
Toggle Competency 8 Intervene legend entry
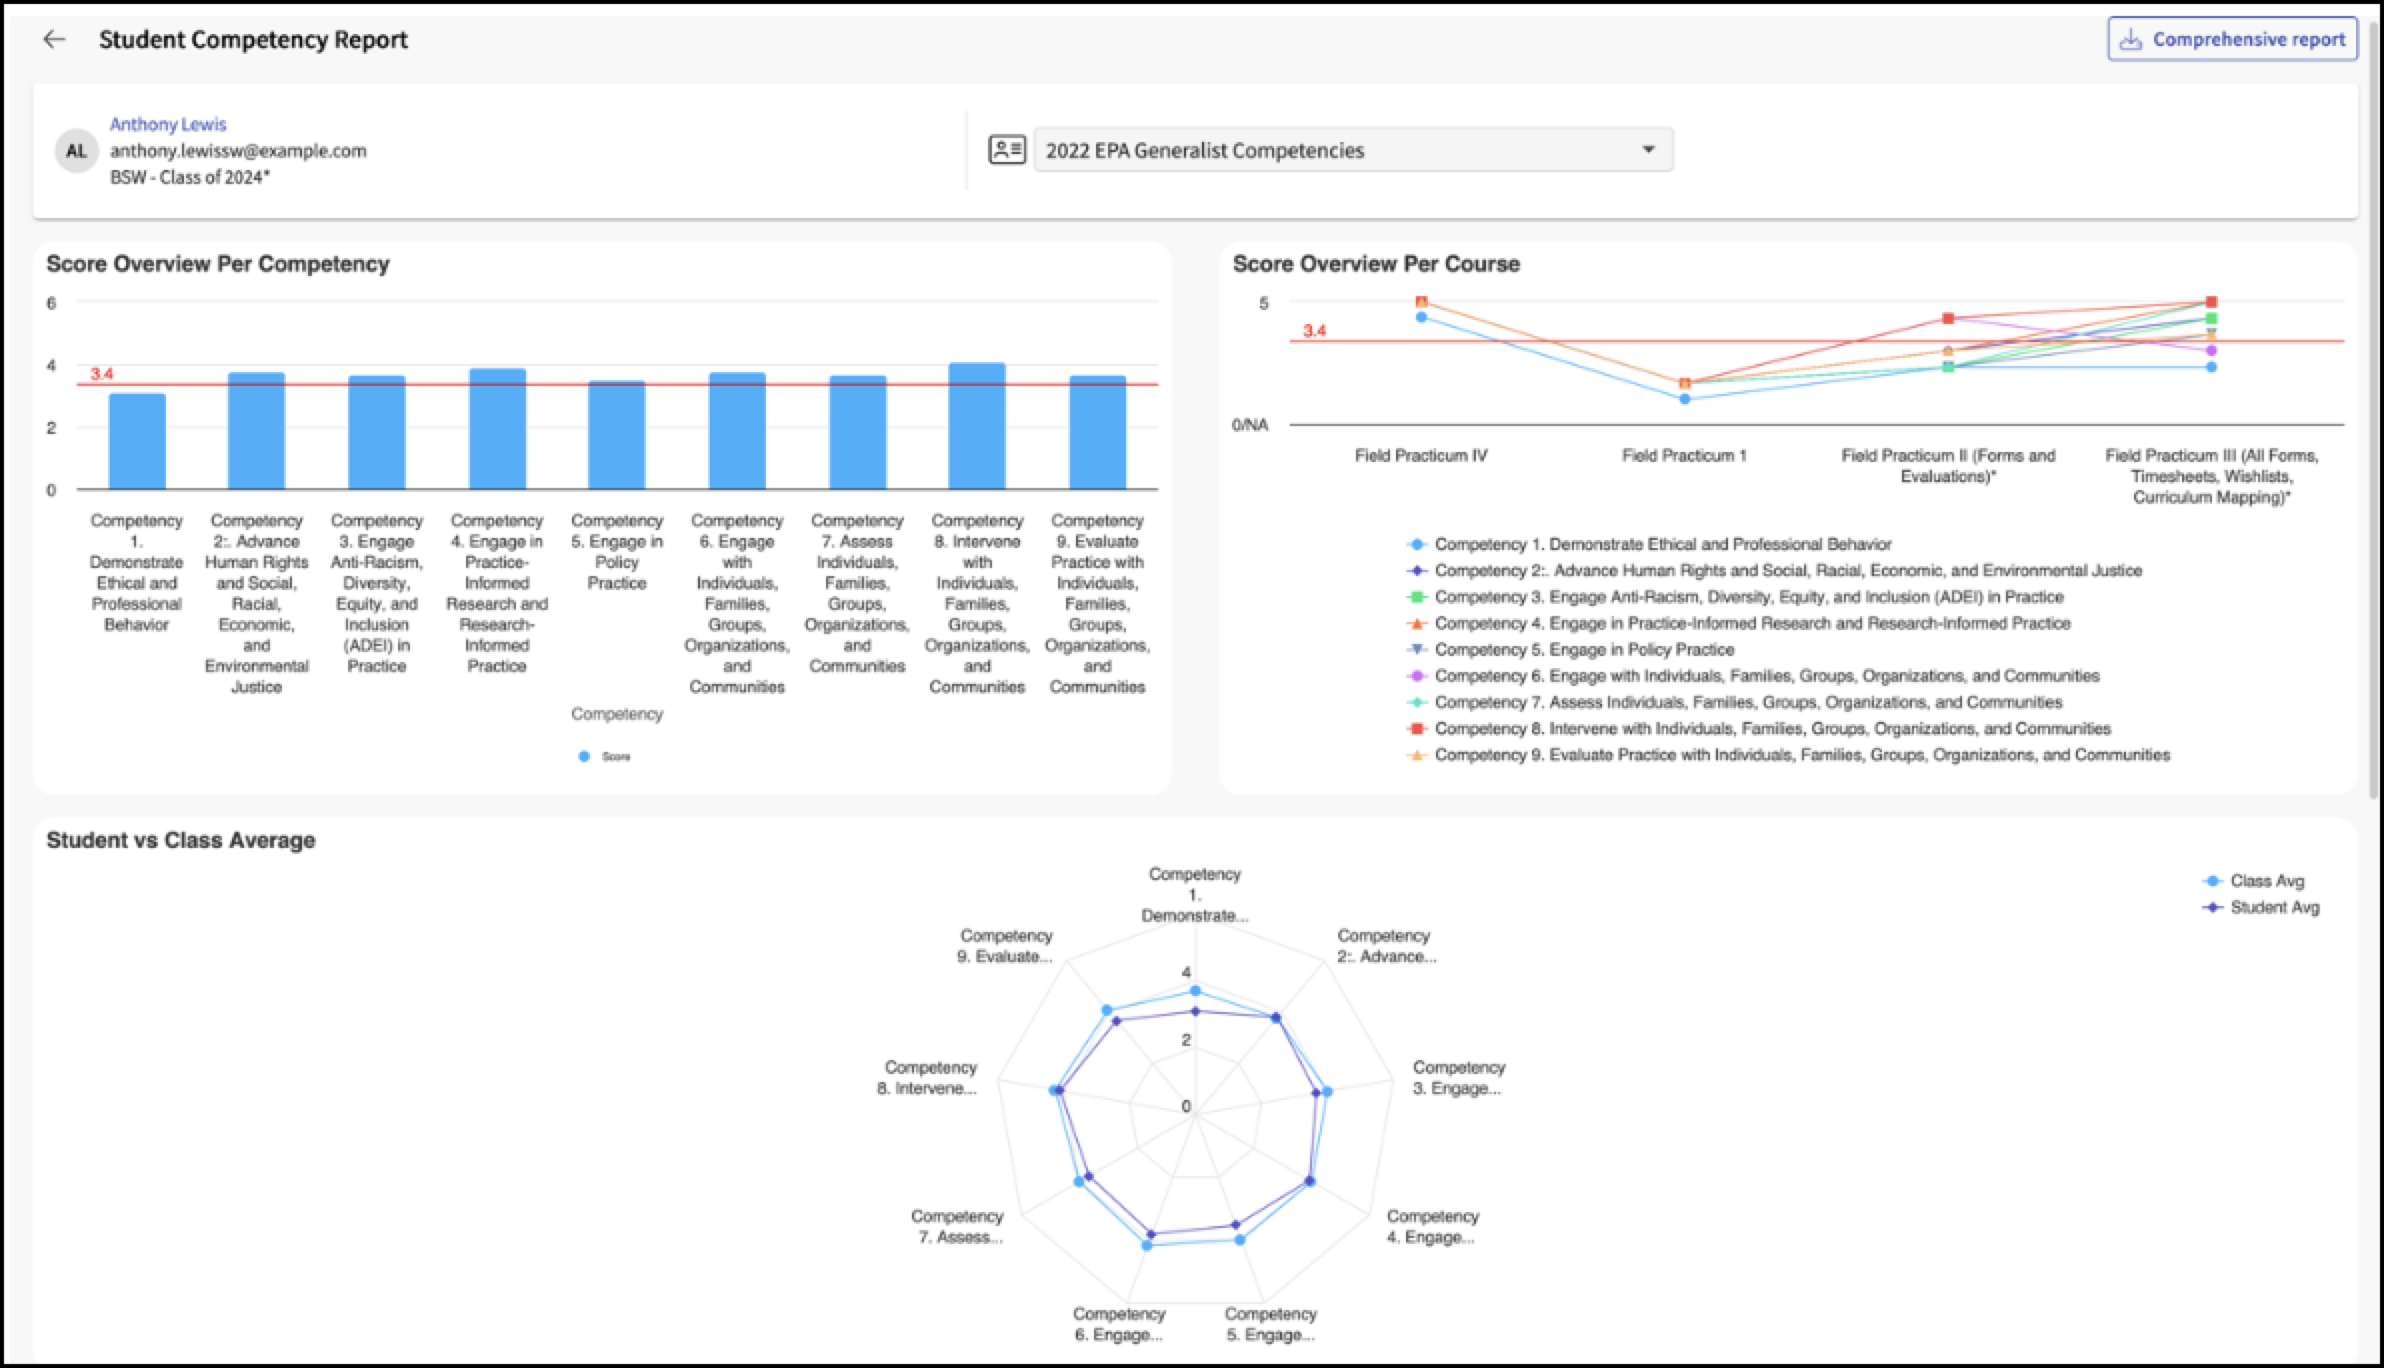click(1759, 729)
